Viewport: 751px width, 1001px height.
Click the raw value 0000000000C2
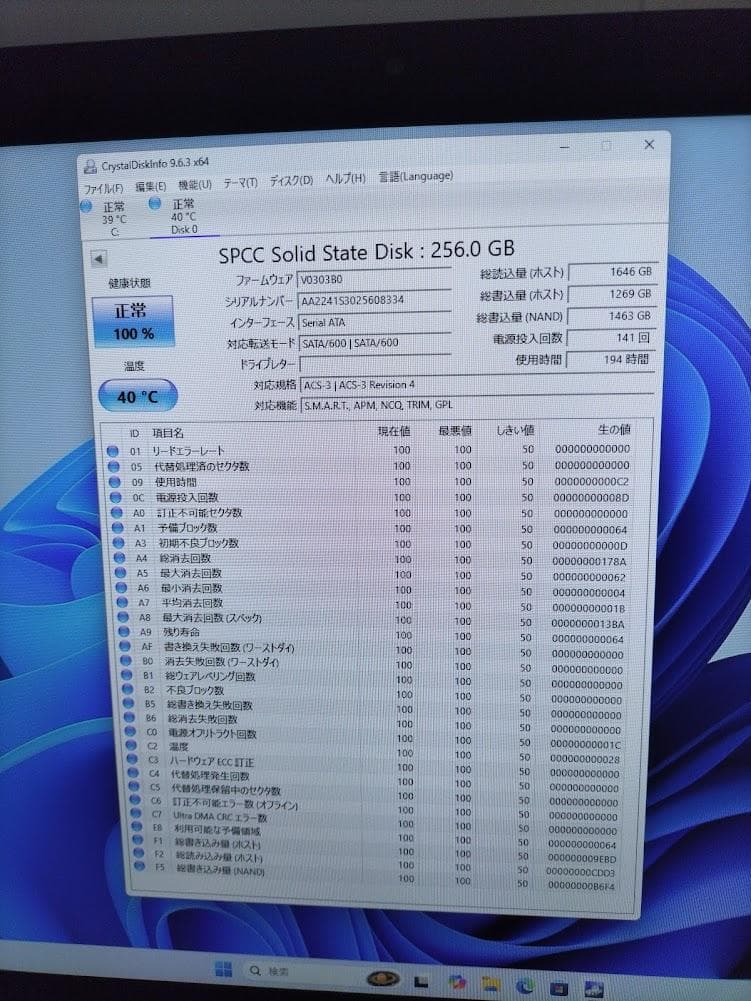591,481
